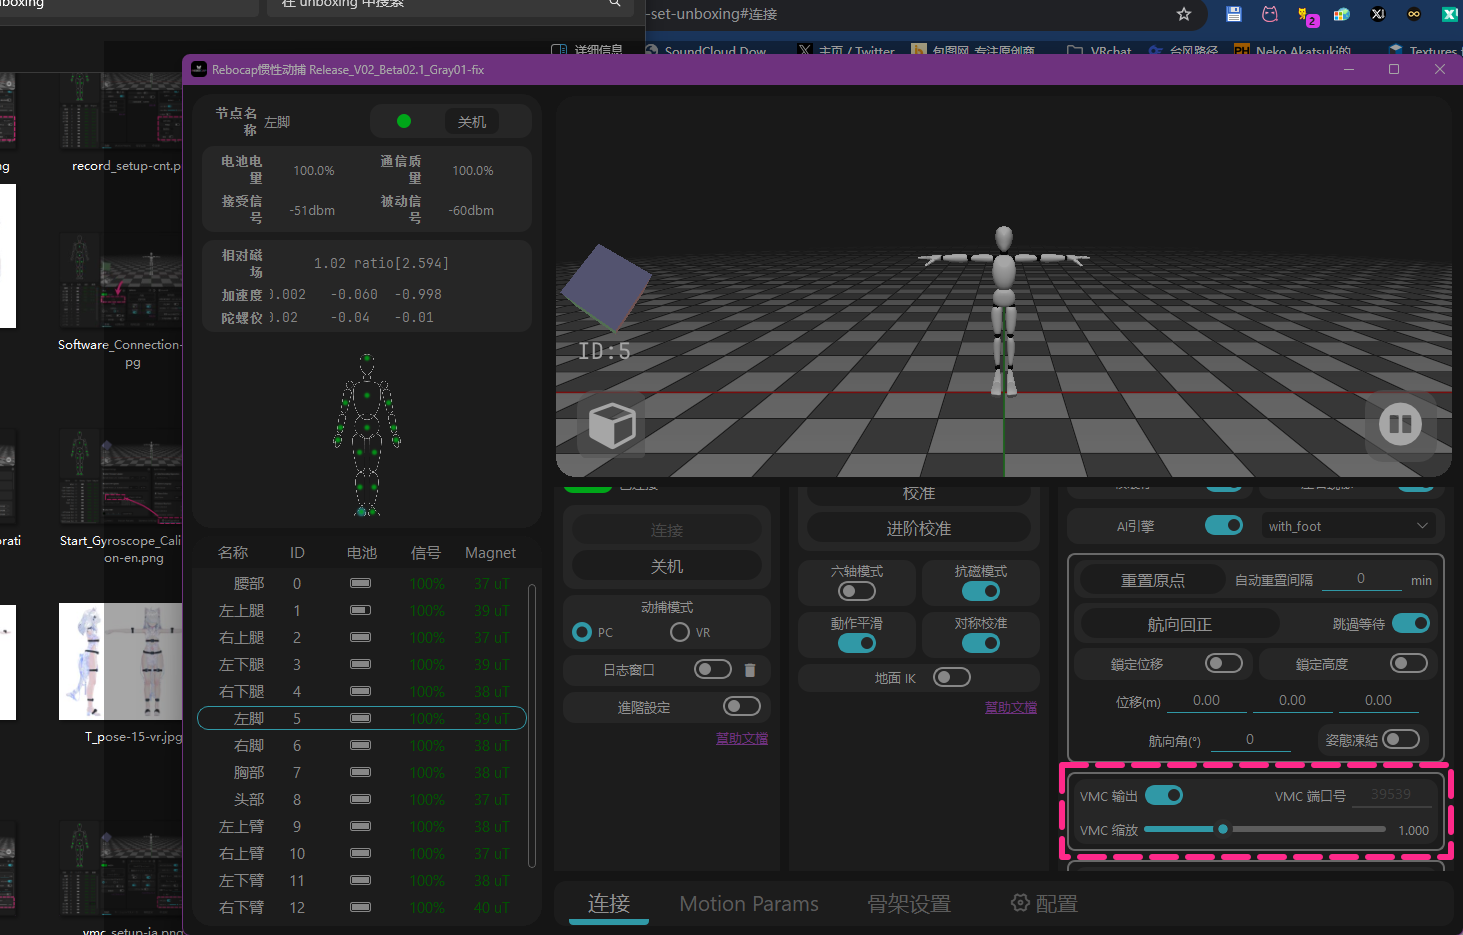Click the battery icon in the 头部 row

pyautogui.click(x=360, y=799)
